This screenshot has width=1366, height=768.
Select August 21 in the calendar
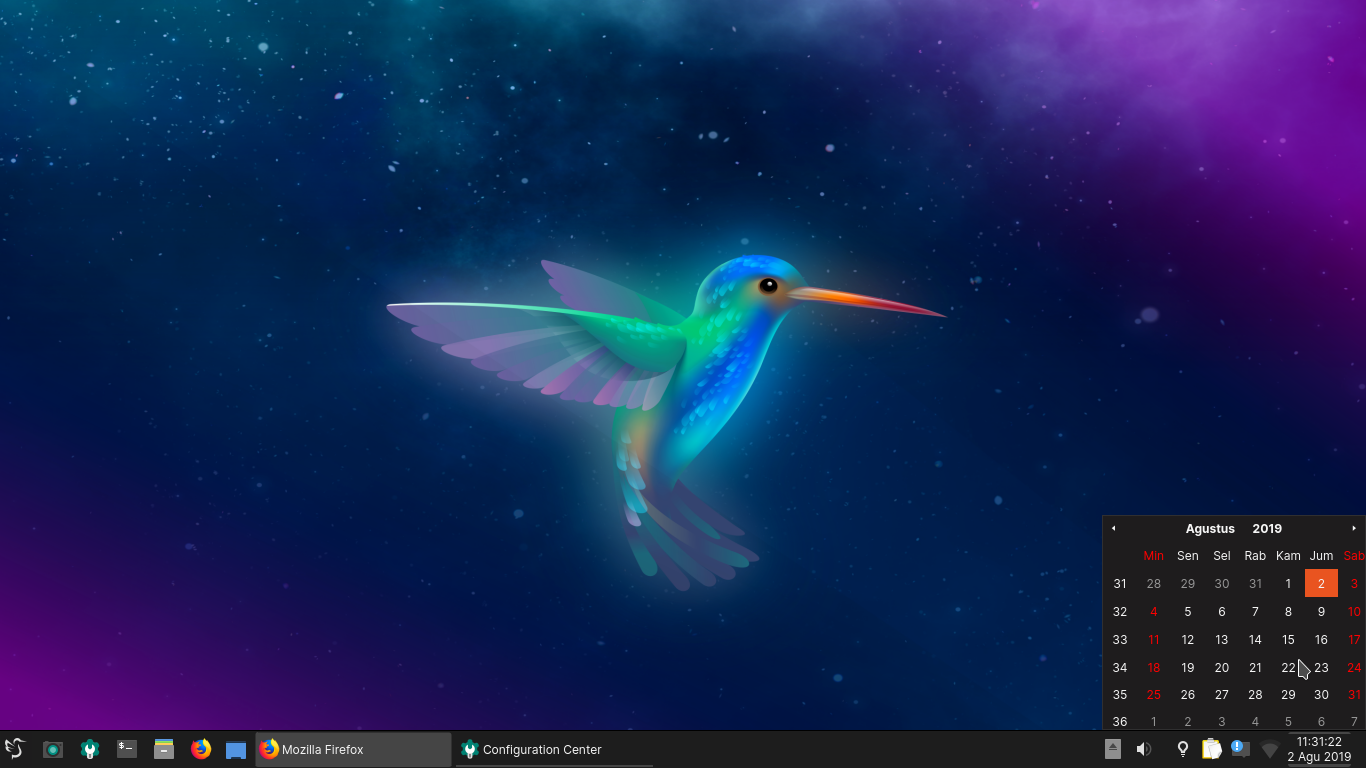pos(1255,667)
